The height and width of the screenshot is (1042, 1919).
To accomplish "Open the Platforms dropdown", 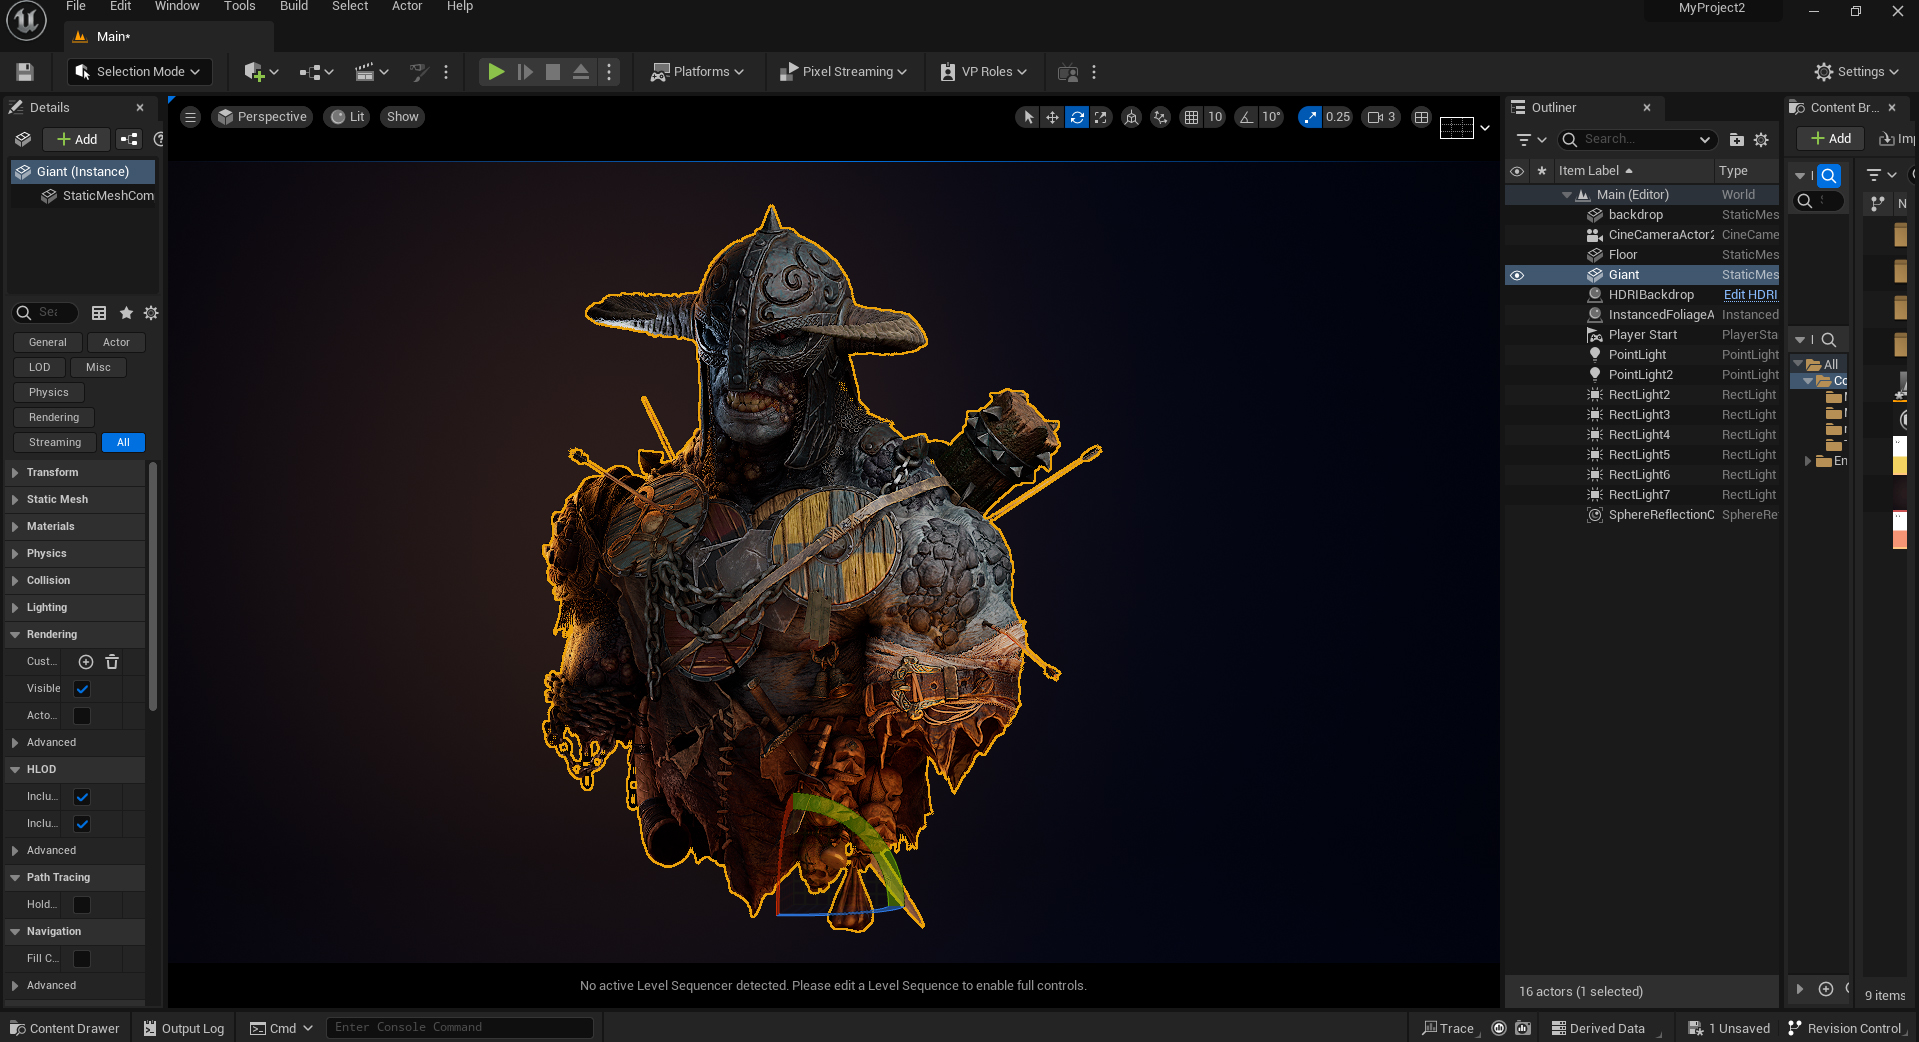I will tap(697, 72).
